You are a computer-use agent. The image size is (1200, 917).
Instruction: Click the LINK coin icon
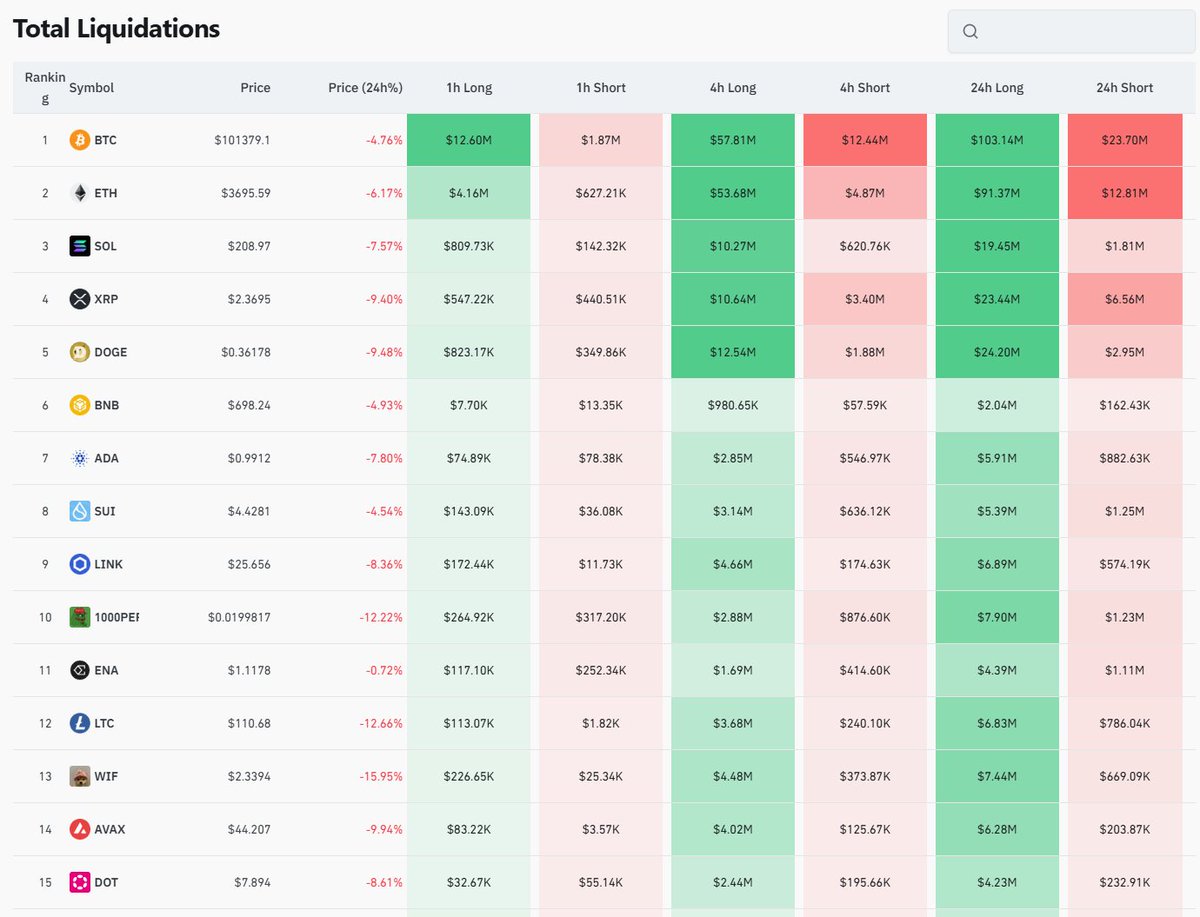tap(80, 564)
